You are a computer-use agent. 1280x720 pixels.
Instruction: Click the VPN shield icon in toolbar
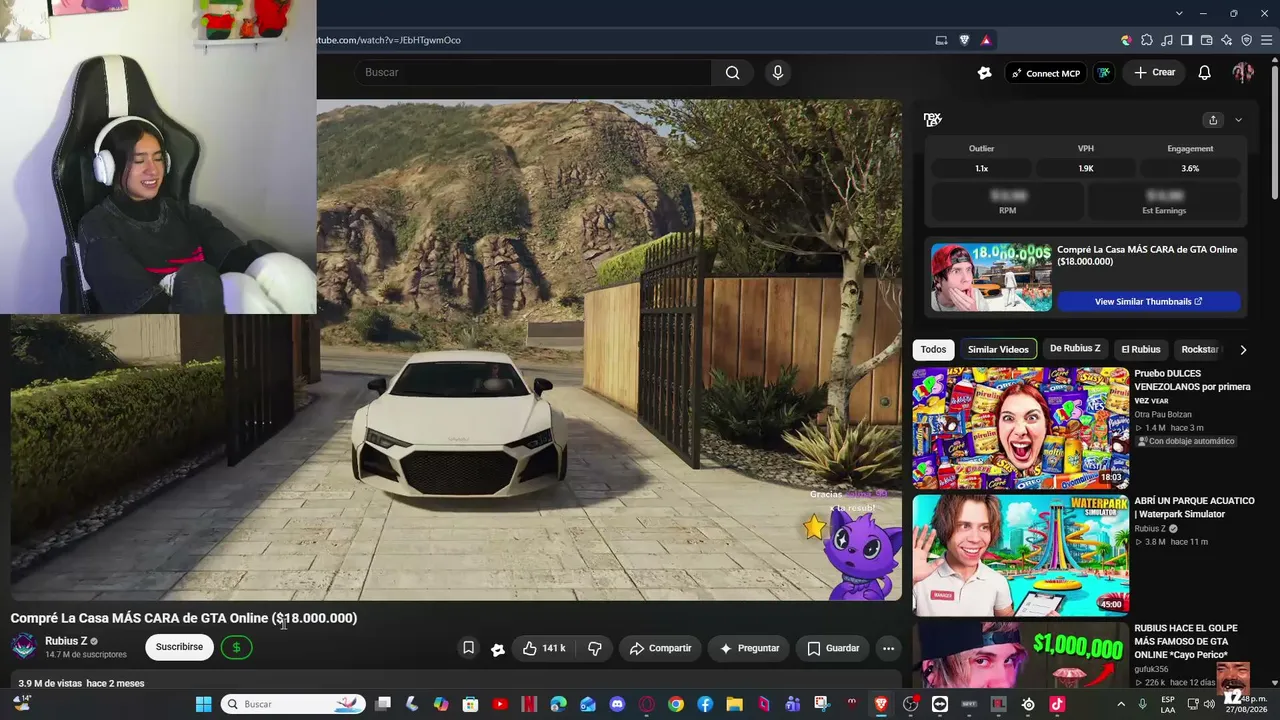point(1247,40)
